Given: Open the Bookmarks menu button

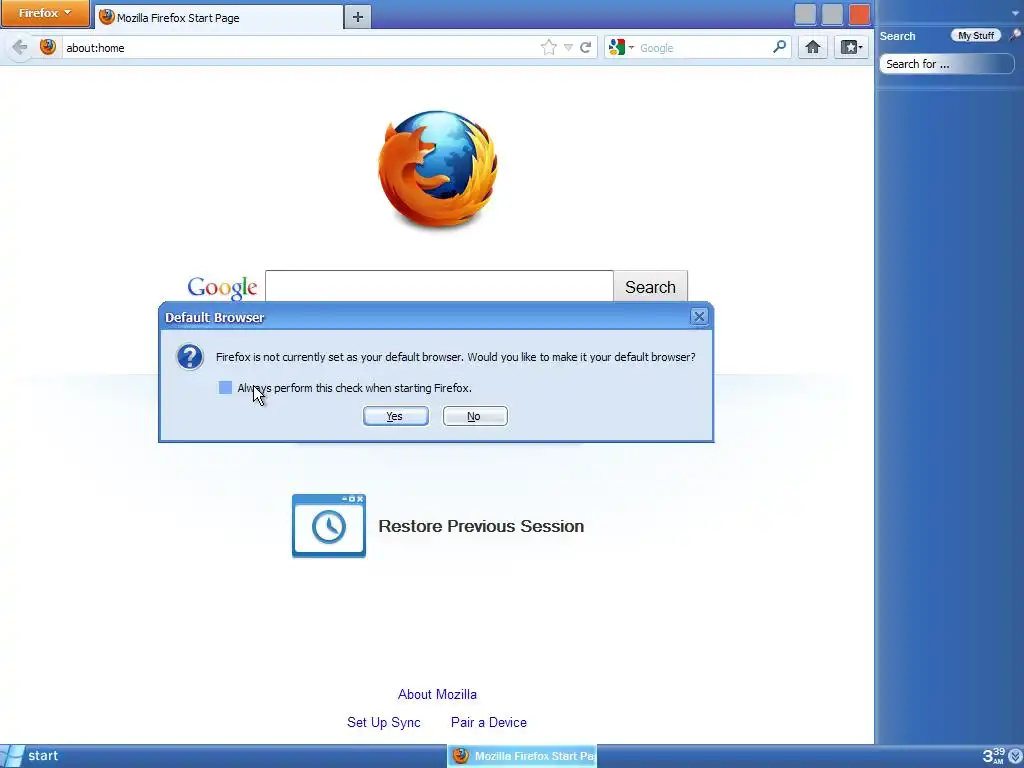Looking at the screenshot, I should coord(851,47).
